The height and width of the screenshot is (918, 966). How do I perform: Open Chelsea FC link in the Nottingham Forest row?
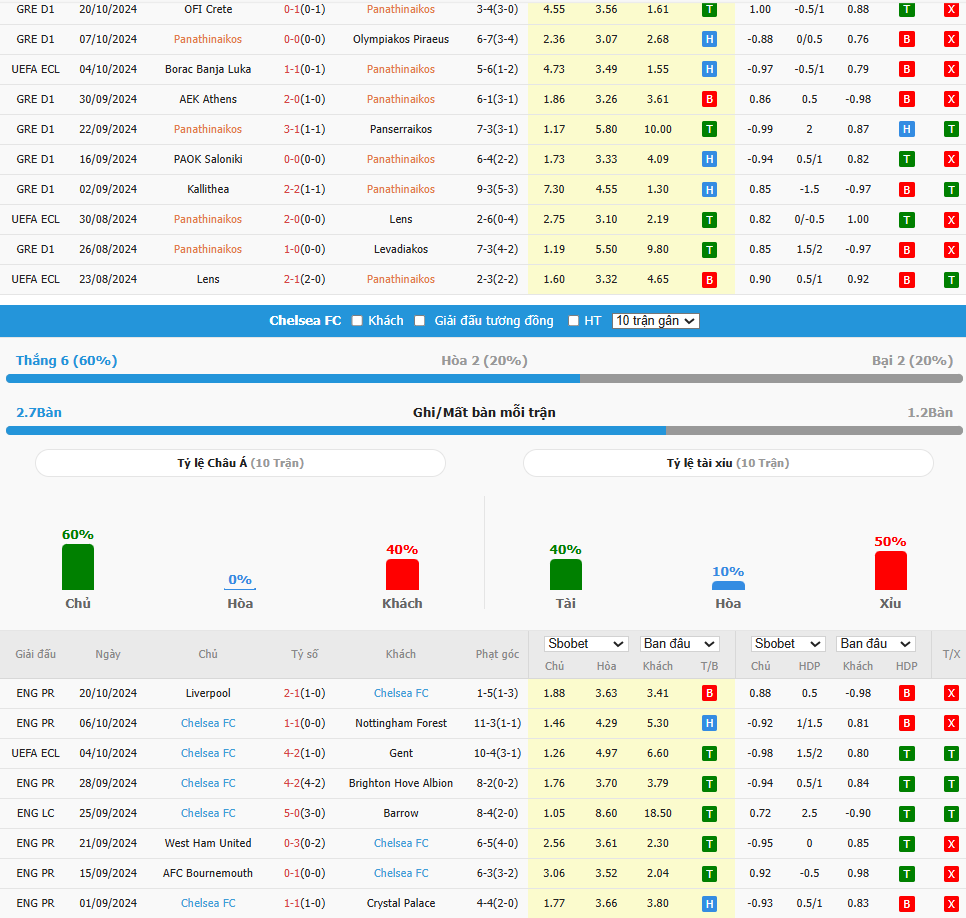208,723
